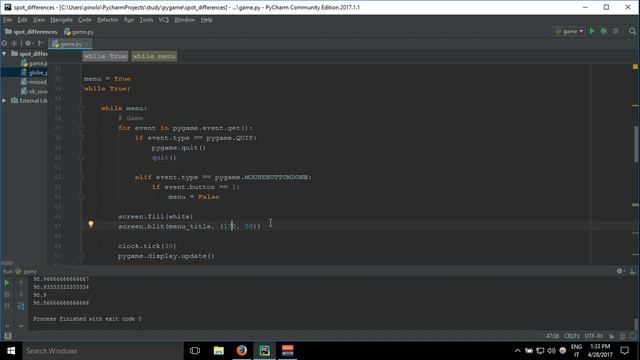Open the Refactor menu

click(x=107, y=20)
